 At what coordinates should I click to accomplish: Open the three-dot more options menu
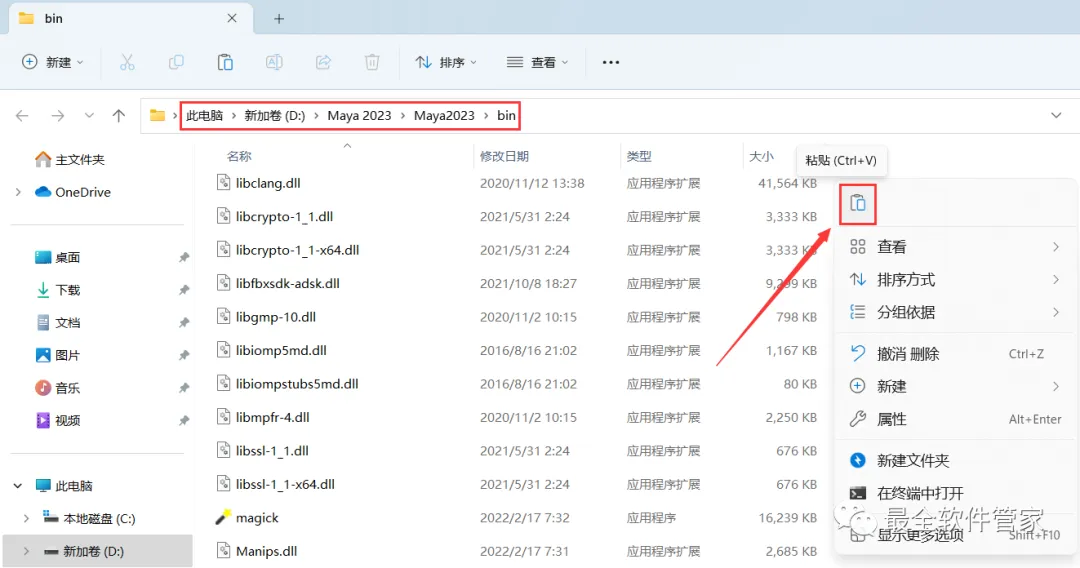coord(611,63)
